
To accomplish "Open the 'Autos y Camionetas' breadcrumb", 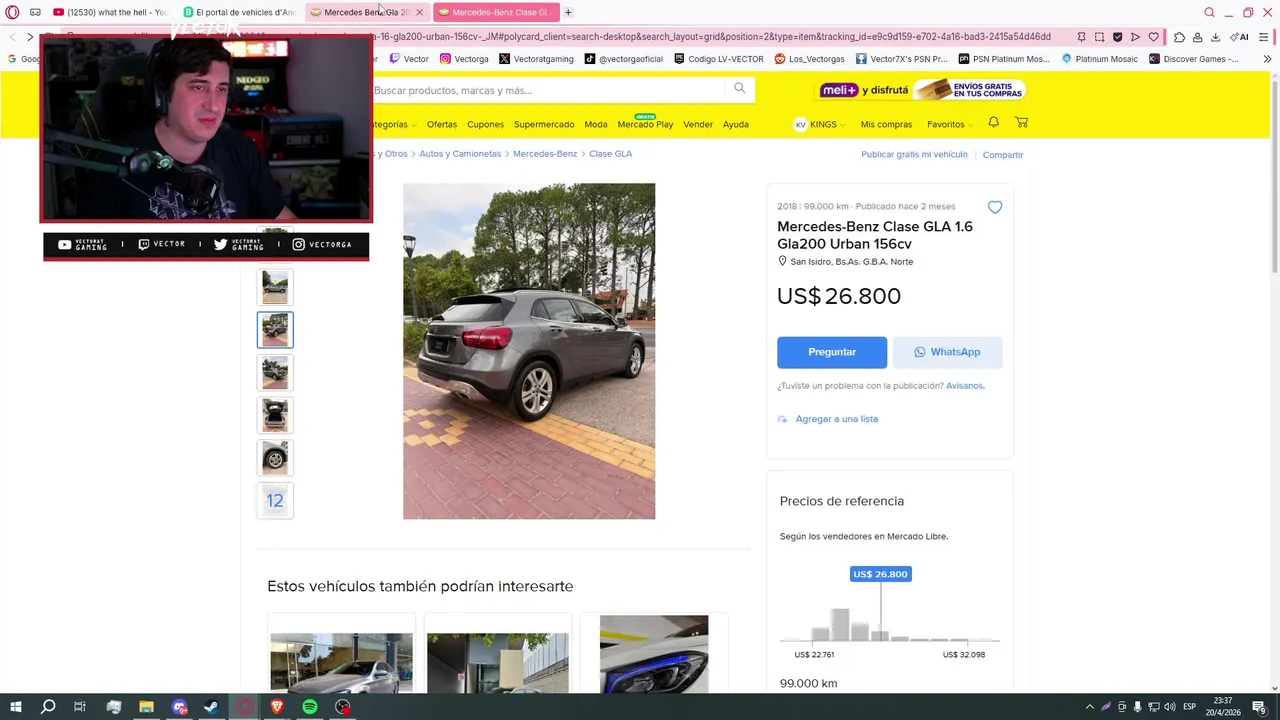I will pyautogui.click(x=460, y=154).
